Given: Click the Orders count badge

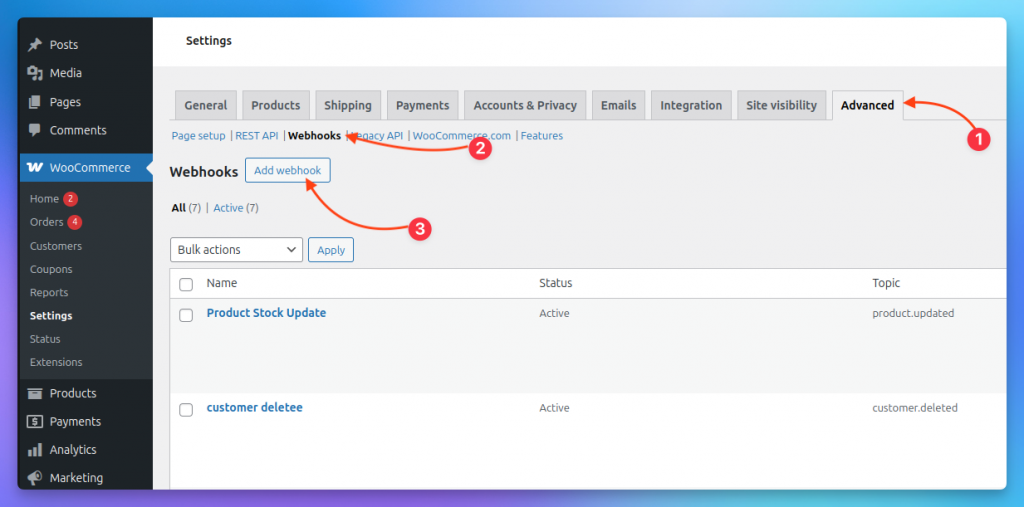Looking at the screenshot, I should tap(74, 222).
